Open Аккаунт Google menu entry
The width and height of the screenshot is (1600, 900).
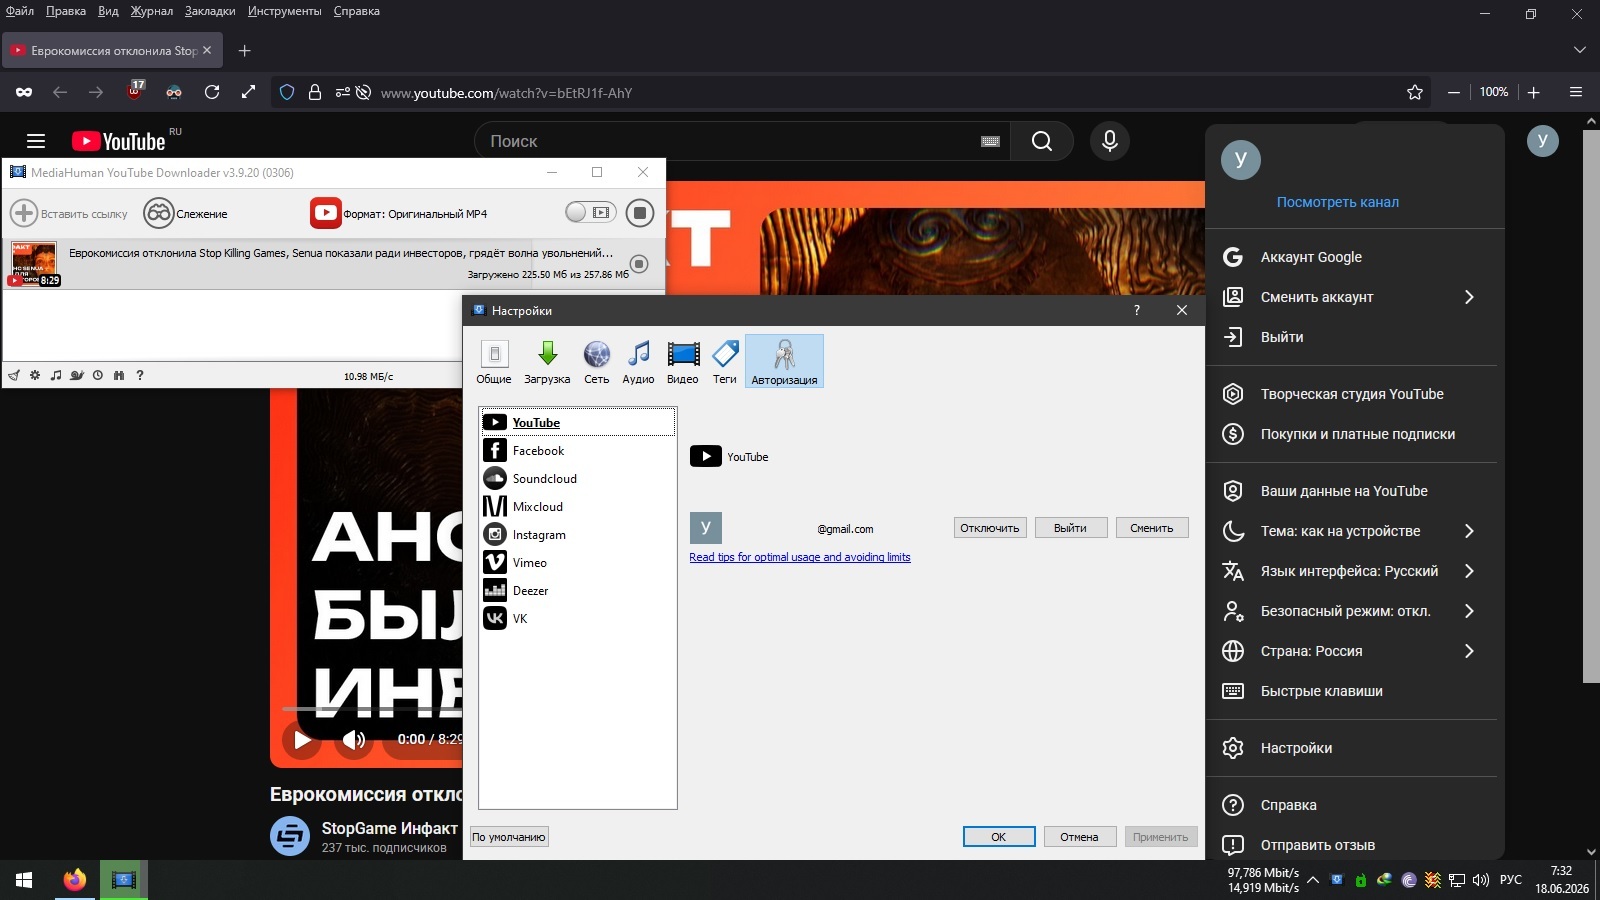pos(1351,257)
